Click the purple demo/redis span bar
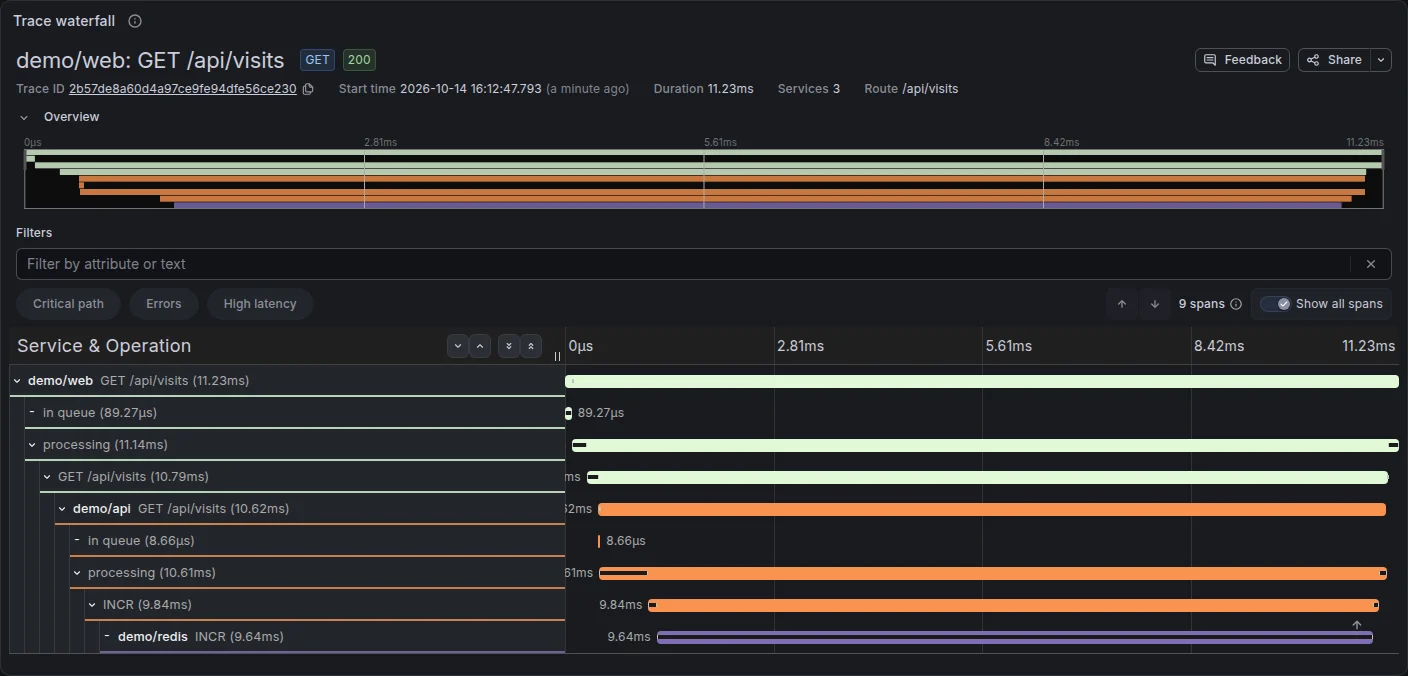Screen dimensions: 1408x676 click(1015, 637)
